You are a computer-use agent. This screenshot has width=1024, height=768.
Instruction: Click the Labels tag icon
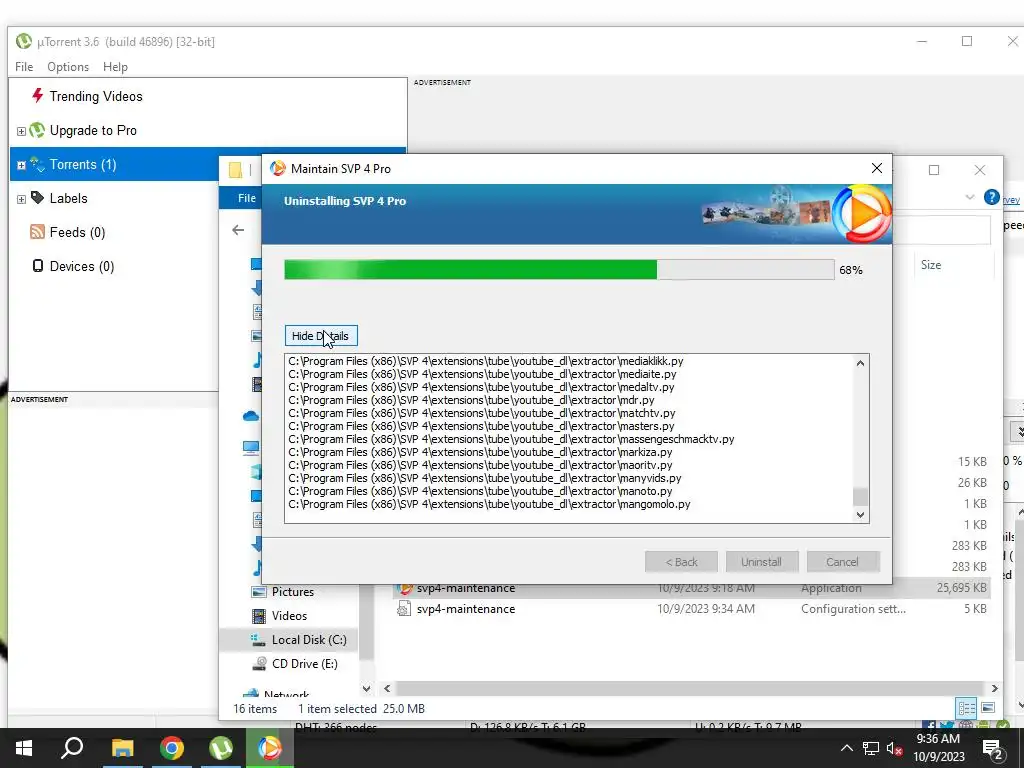pyautogui.click(x=37, y=198)
